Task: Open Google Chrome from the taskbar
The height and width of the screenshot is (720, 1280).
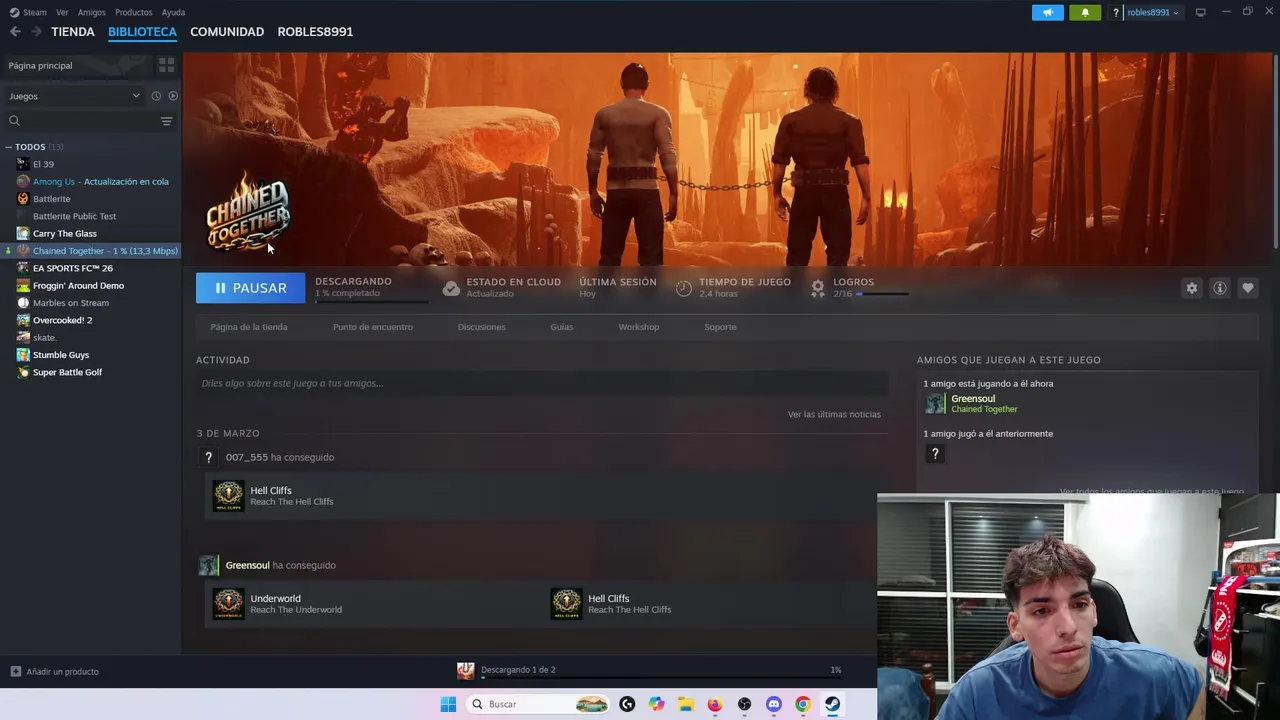Action: click(x=802, y=704)
